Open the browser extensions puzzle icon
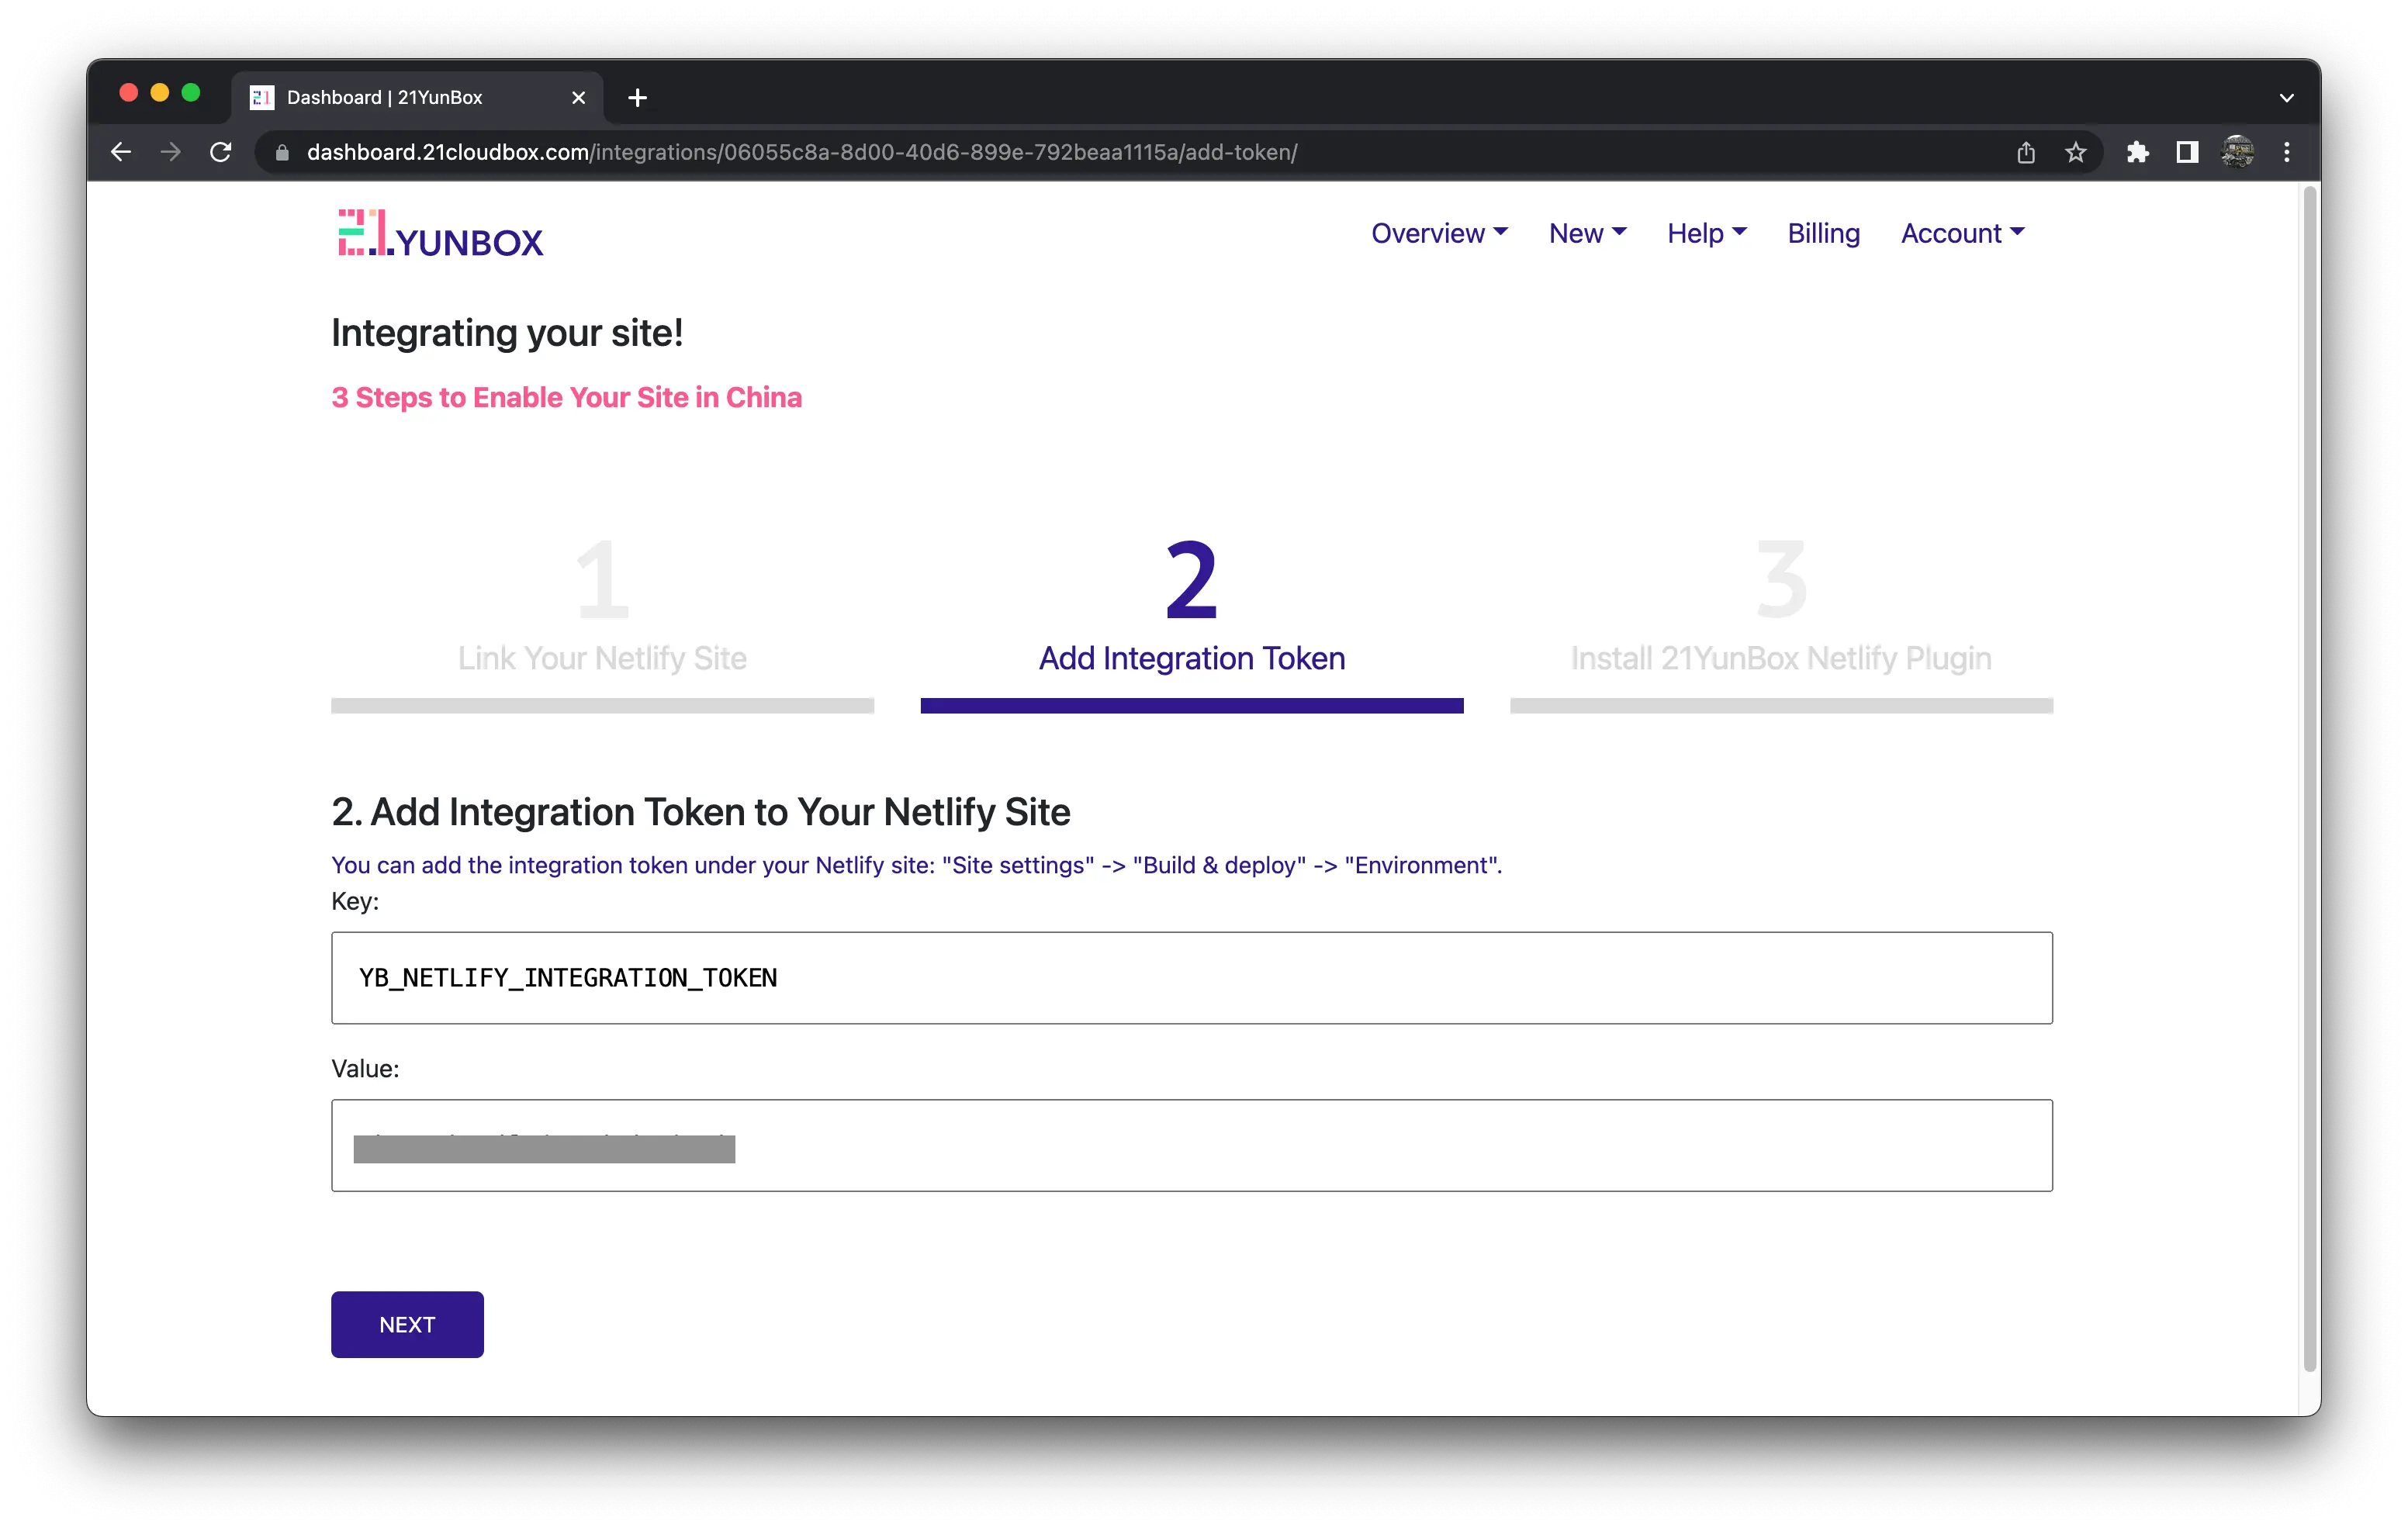 click(x=2137, y=152)
